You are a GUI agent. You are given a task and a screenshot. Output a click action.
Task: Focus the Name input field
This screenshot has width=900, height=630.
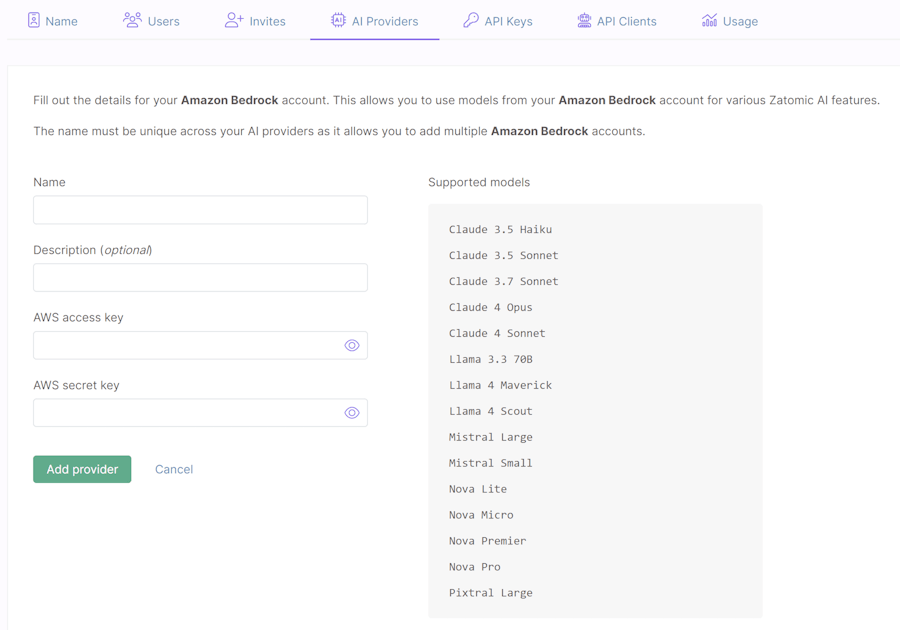click(200, 210)
